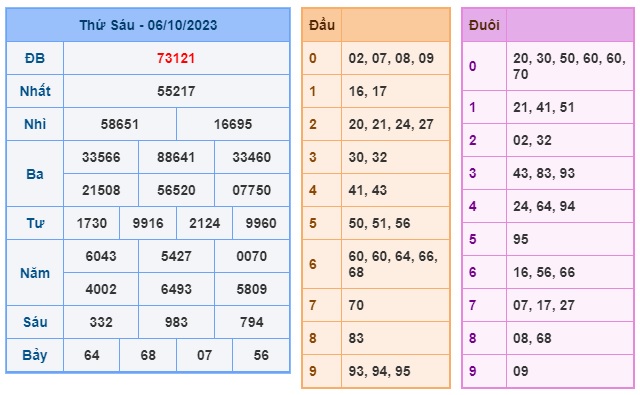The height and width of the screenshot is (395, 640).
Task: Select sixth prize number 983
Action: pyautogui.click(x=176, y=322)
